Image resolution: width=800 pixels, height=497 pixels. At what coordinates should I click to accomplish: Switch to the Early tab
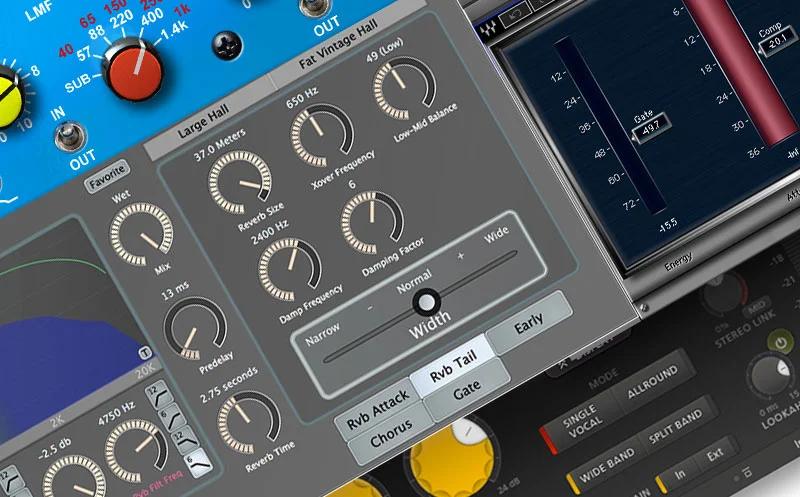tap(529, 323)
